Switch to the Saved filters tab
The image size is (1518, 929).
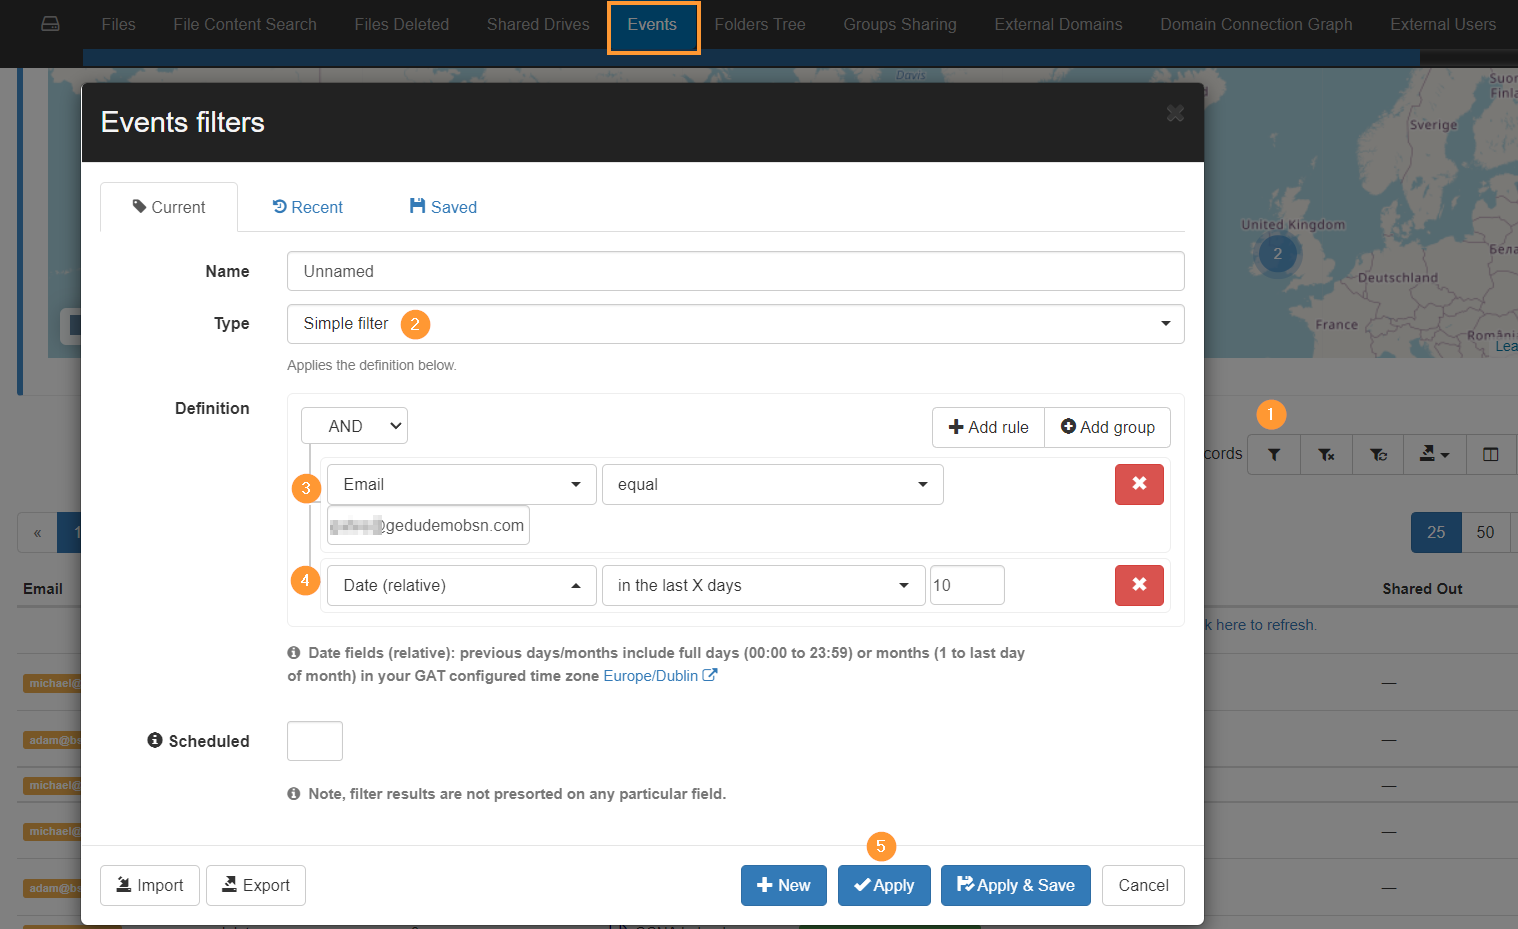click(x=443, y=207)
